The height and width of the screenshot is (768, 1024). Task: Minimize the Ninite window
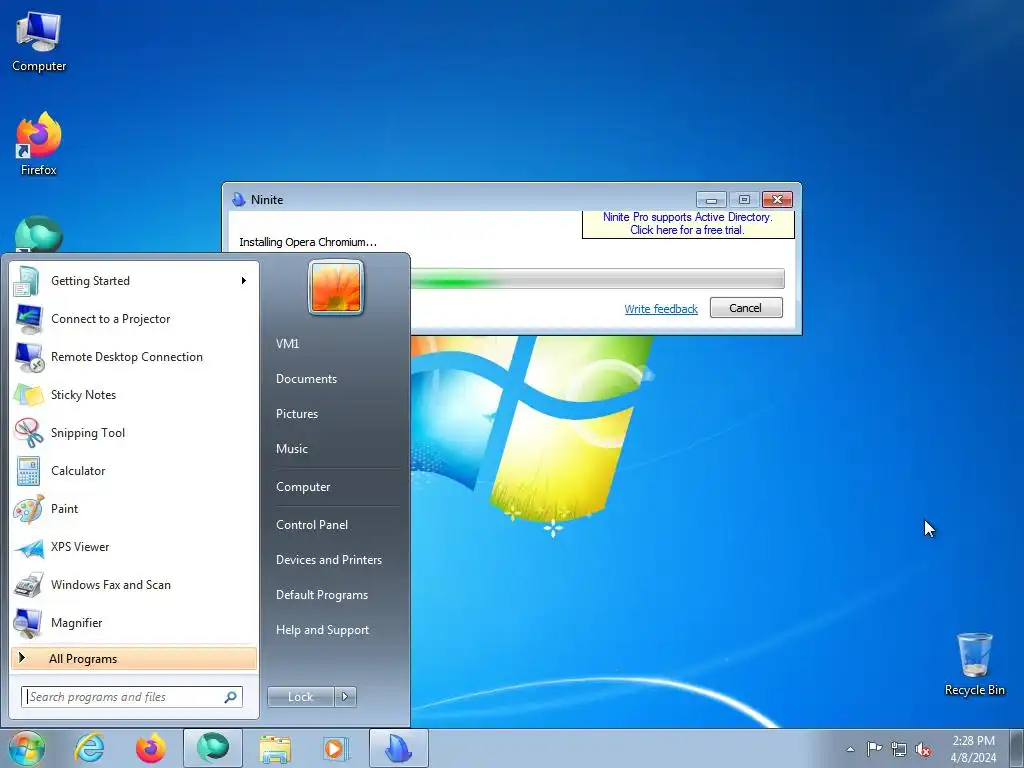coord(711,199)
